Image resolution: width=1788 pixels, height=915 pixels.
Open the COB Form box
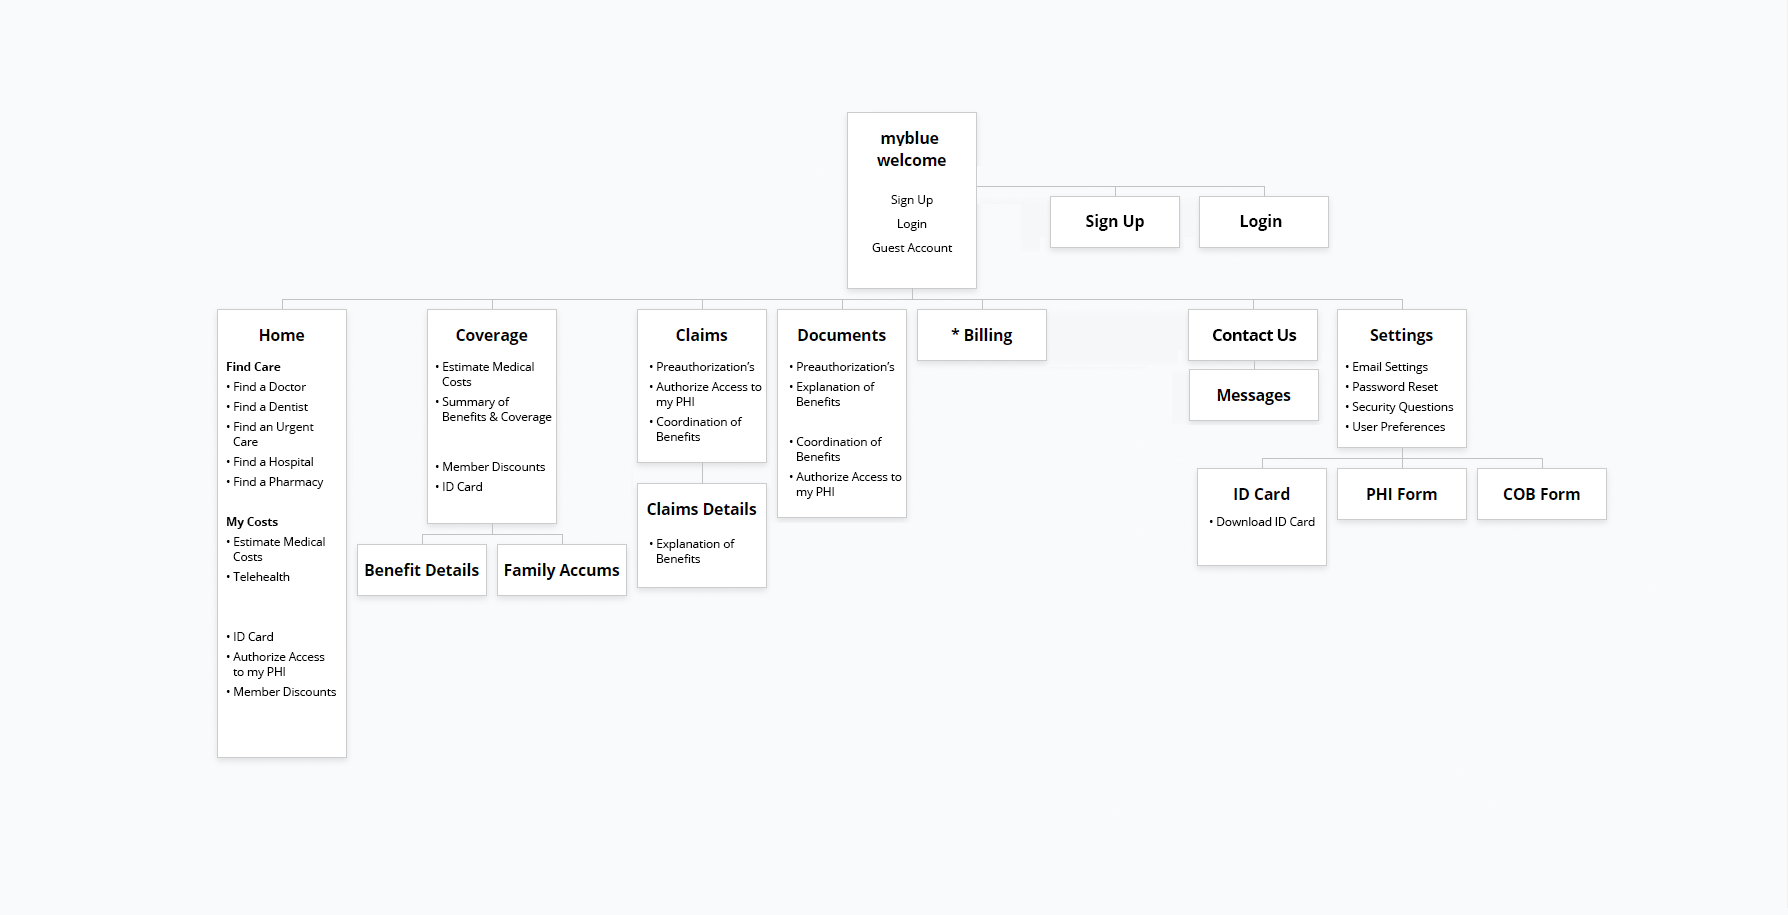coord(1541,494)
